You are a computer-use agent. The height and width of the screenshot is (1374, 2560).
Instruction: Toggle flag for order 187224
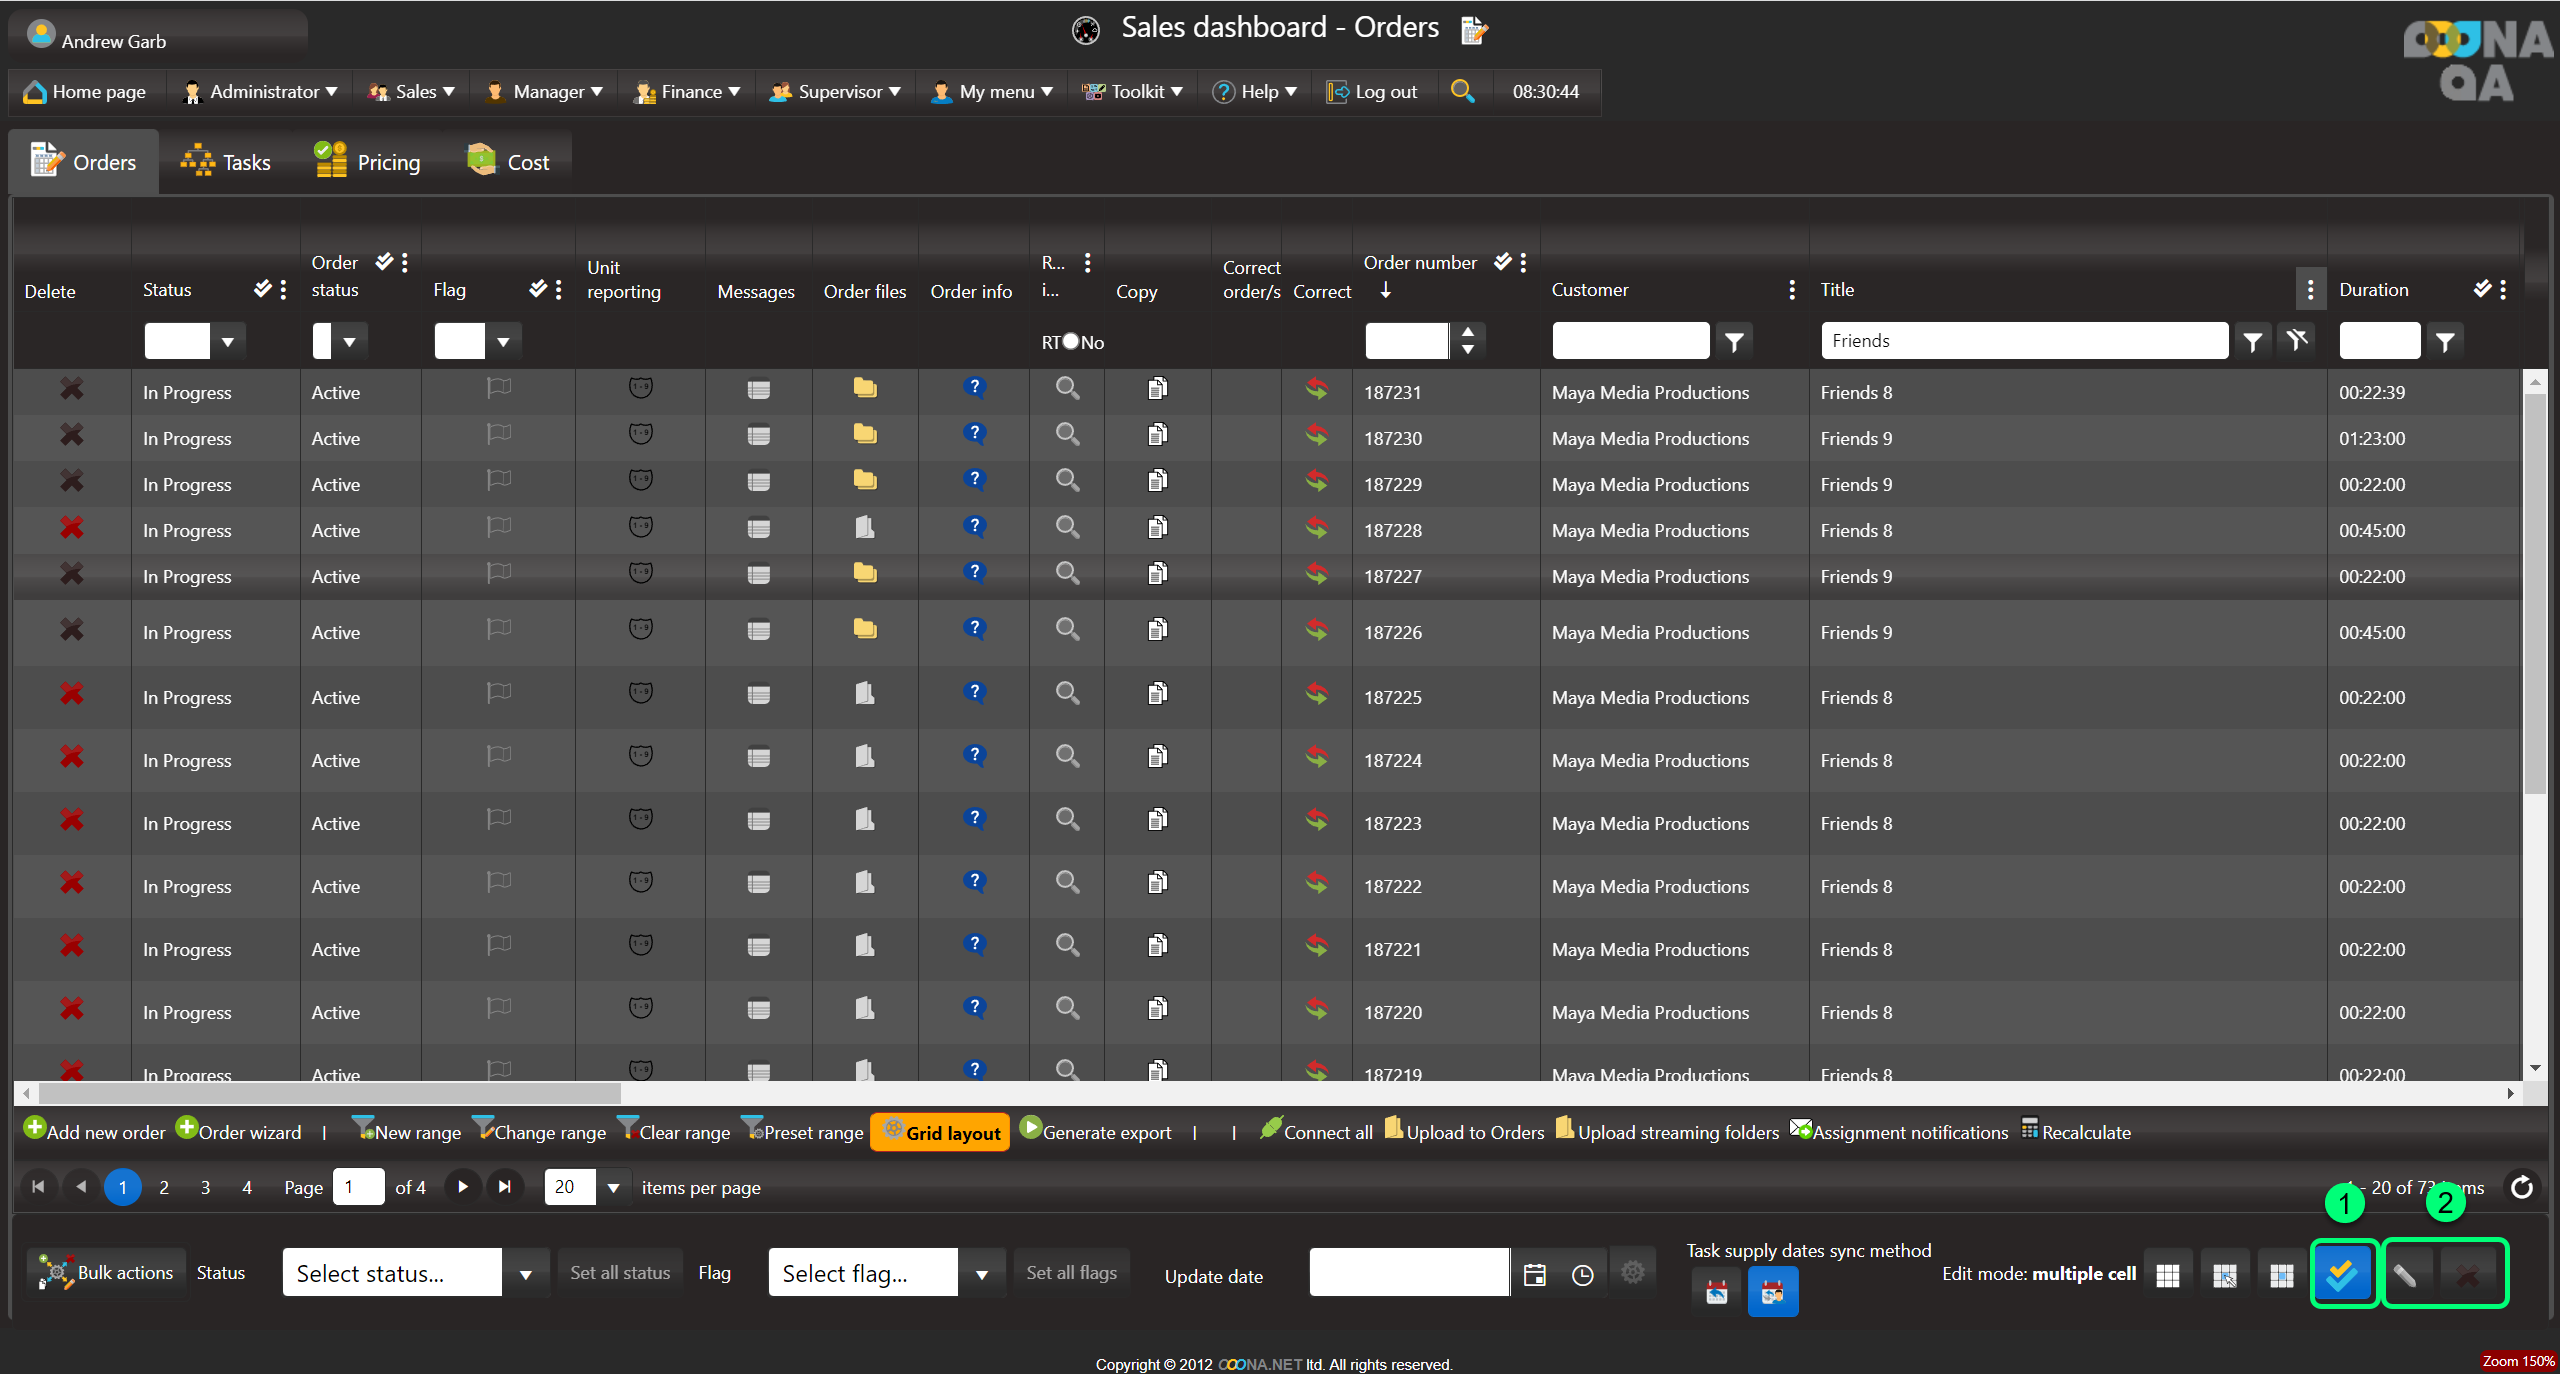point(499,756)
